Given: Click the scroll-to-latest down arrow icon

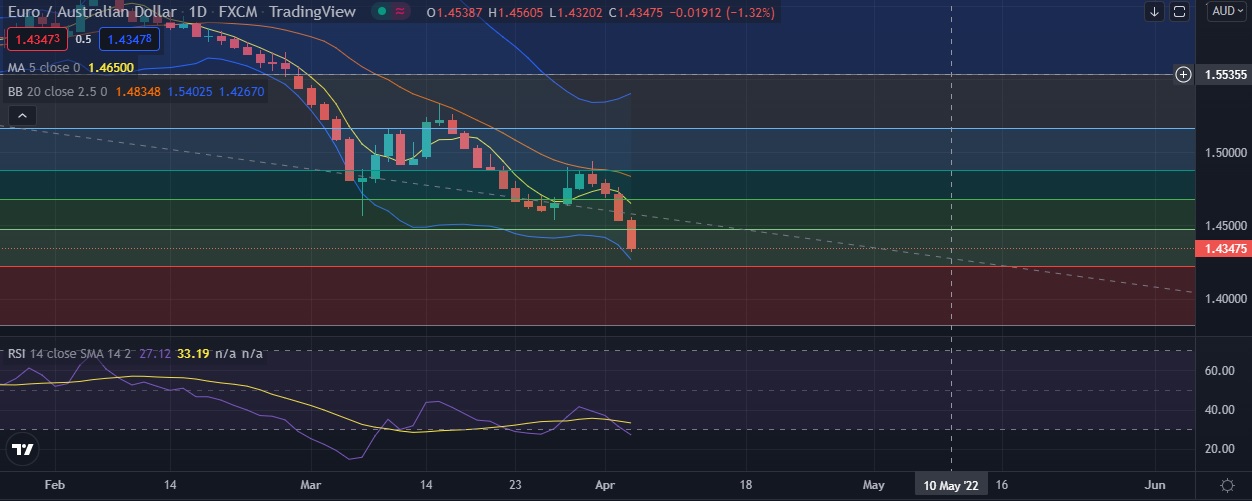Looking at the screenshot, I should 1155,12.
